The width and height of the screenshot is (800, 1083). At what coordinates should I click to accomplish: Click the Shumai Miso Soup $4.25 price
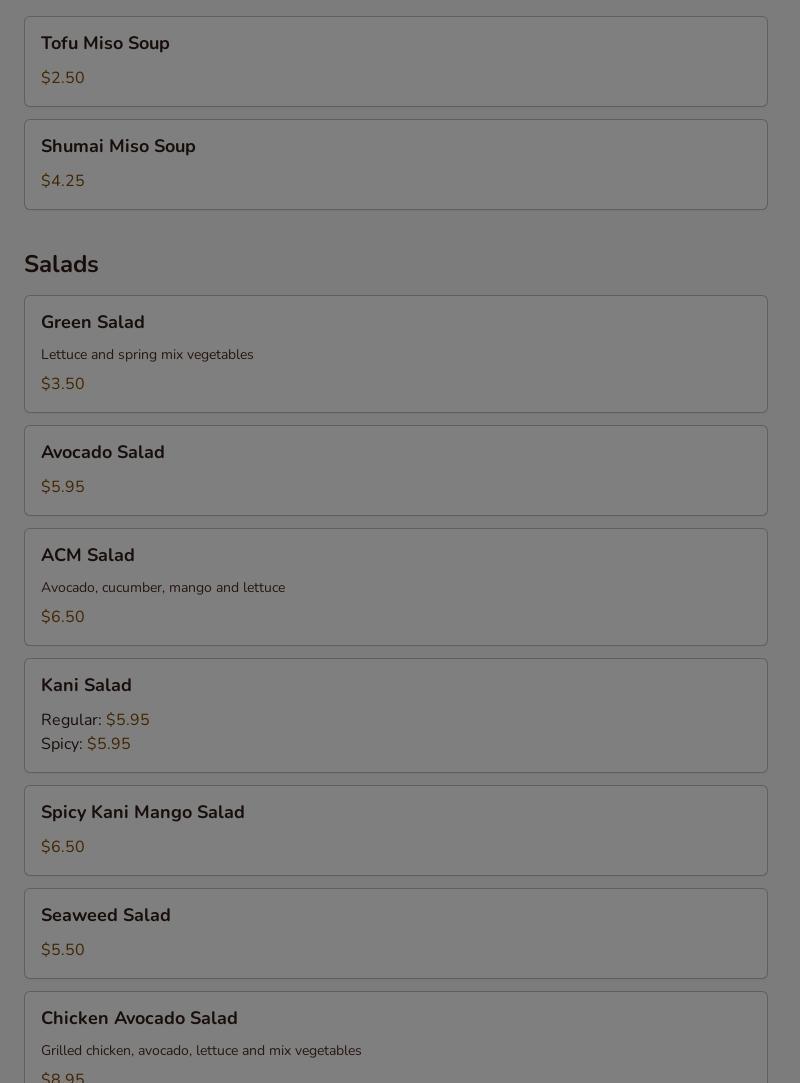pyautogui.click(x=63, y=181)
